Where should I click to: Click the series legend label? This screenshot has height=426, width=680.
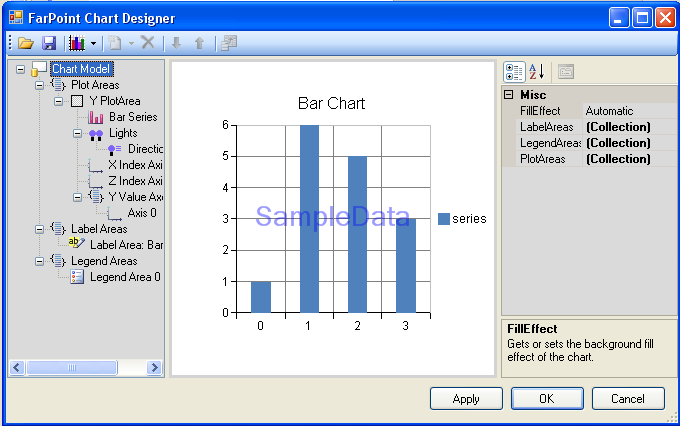(x=469, y=219)
